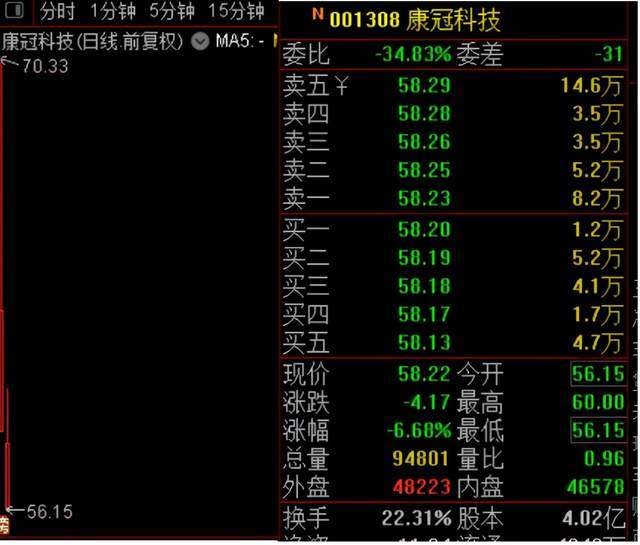Click 换手 value 22.31%
Image resolution: width=640 pixels, height=545 pixels.
tap(416, 518)
